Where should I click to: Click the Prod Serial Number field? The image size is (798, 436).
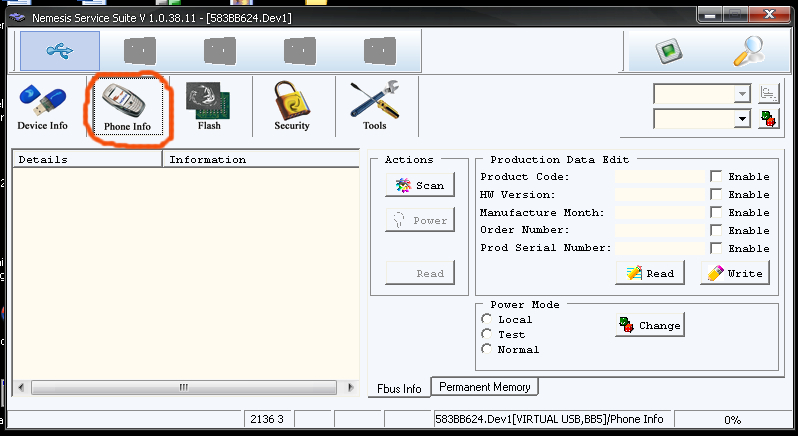[x=660, y=248]
